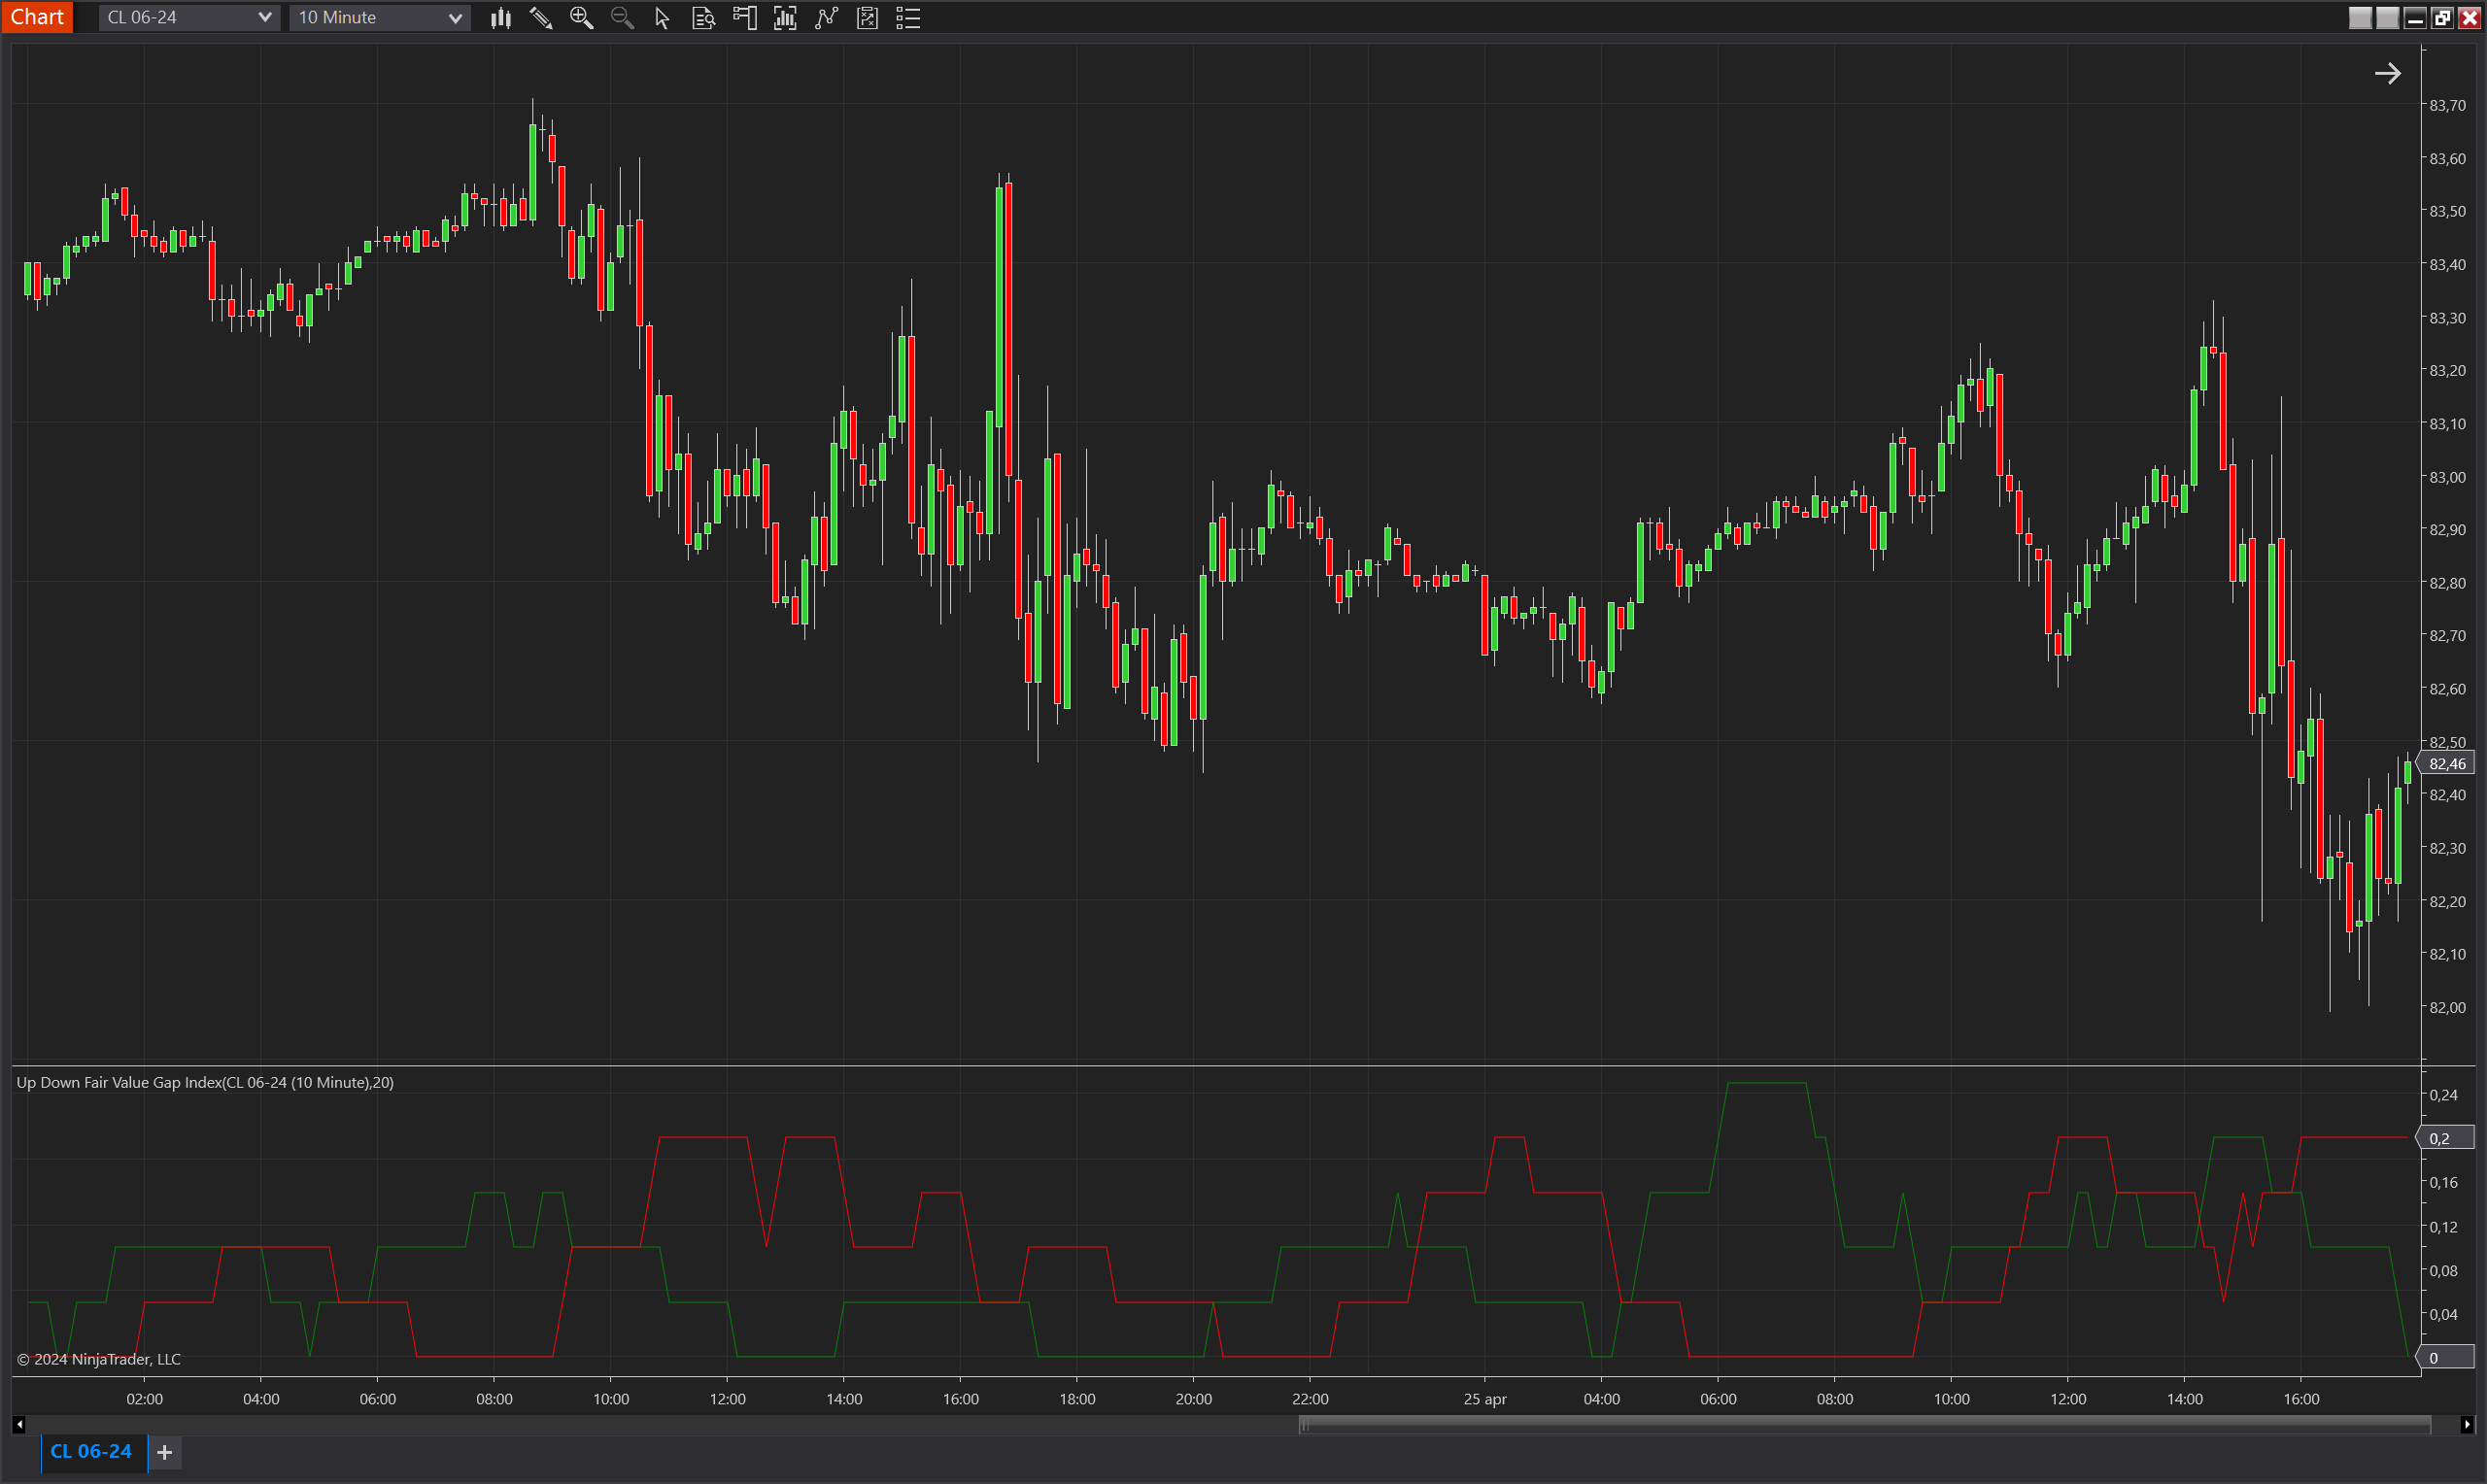Click the 02:00 time axis label
Image resolution: width=2487 pixels, height=1484 pixels.
(x=144, y=1399)
